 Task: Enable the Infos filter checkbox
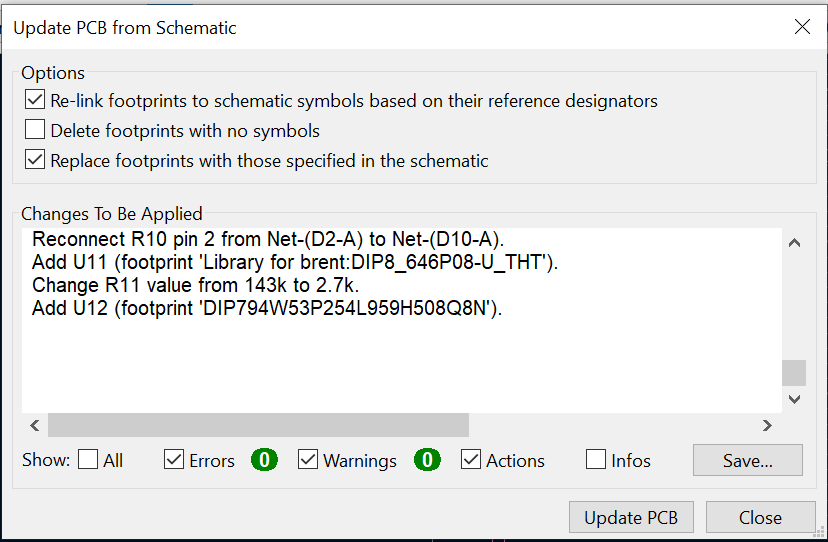pos(596,460)
